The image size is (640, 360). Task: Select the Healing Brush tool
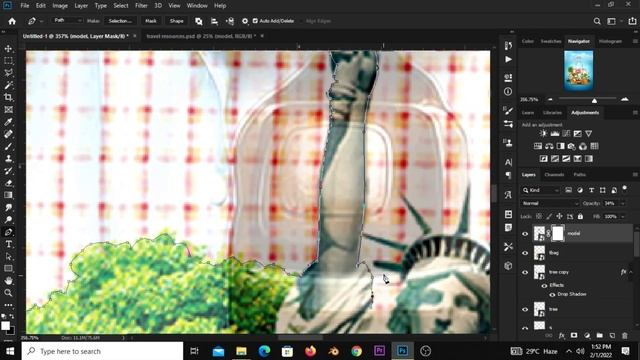[x=8, y=134]
